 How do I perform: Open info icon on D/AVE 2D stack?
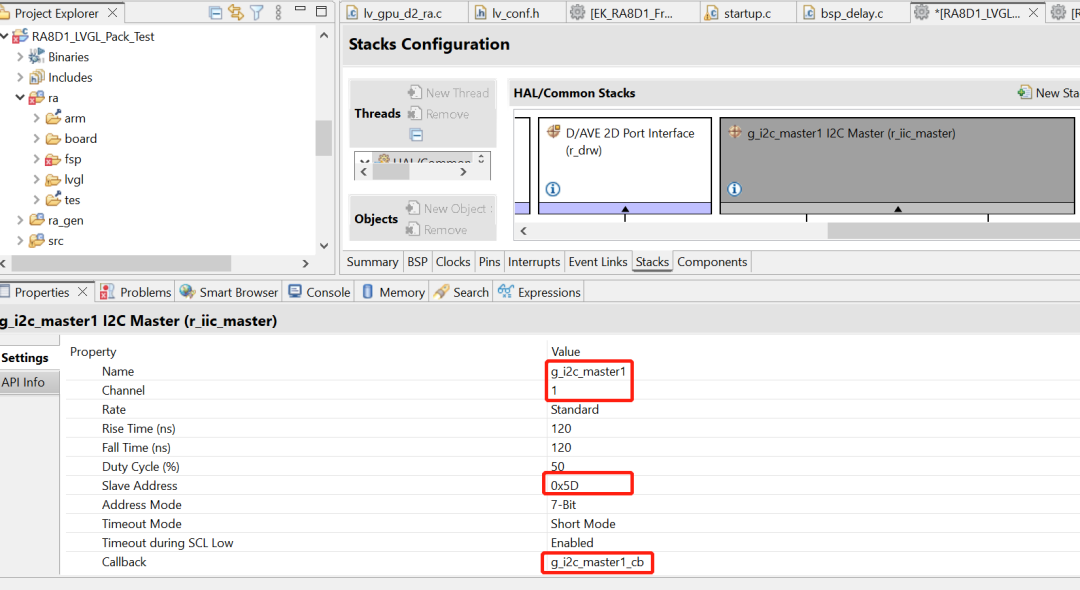tap(552, 189)
